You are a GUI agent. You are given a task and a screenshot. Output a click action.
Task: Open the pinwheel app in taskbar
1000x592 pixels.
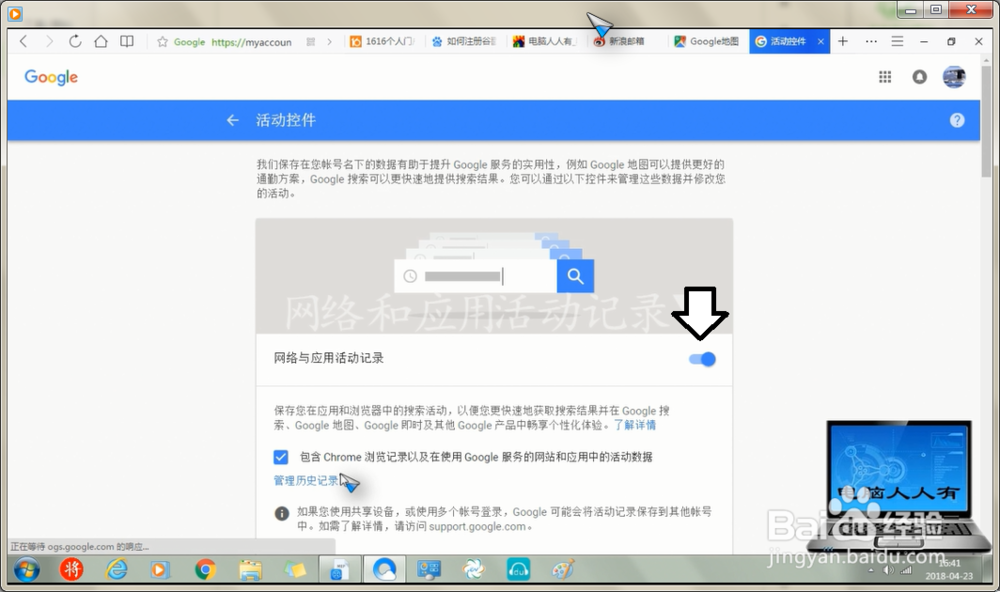[473, 570]
